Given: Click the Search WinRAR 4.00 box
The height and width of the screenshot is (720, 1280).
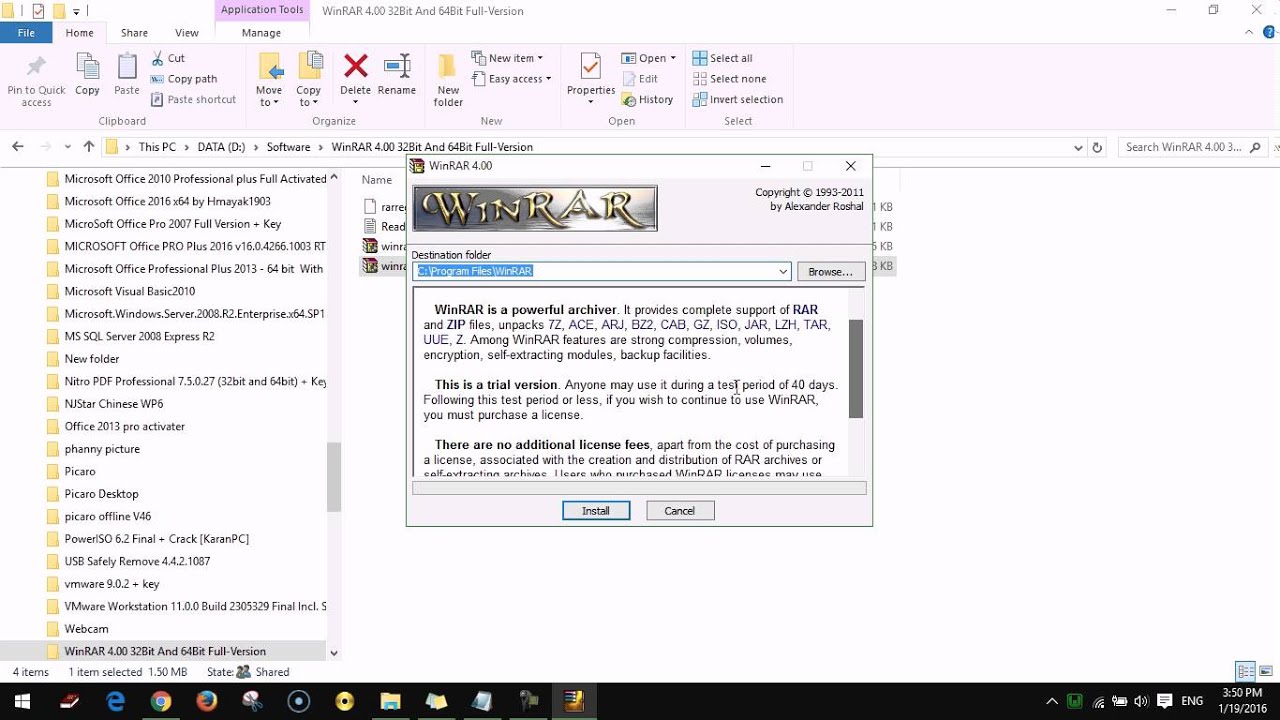Looking at the screenshot, I should [1195, 147].
